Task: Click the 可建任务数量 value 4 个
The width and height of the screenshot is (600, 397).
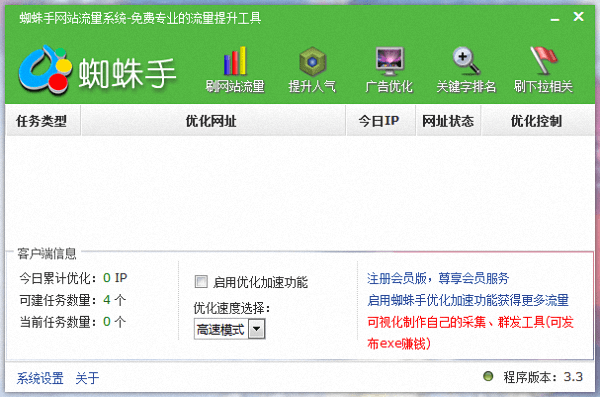Action: pos(114,300)
